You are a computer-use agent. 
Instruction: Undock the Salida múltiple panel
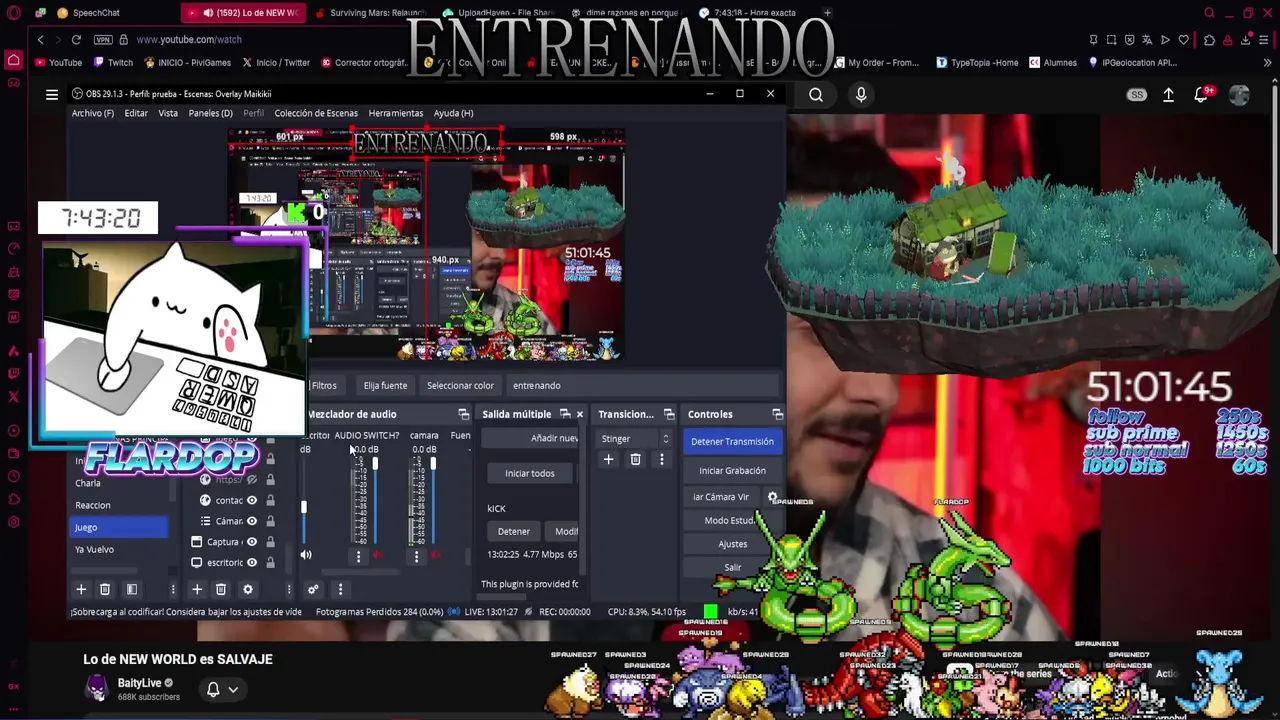pos(565,414)
